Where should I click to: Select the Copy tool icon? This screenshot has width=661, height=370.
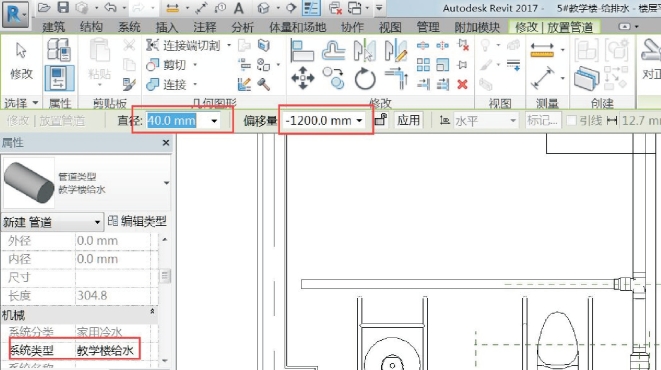[x=333, y=78]
